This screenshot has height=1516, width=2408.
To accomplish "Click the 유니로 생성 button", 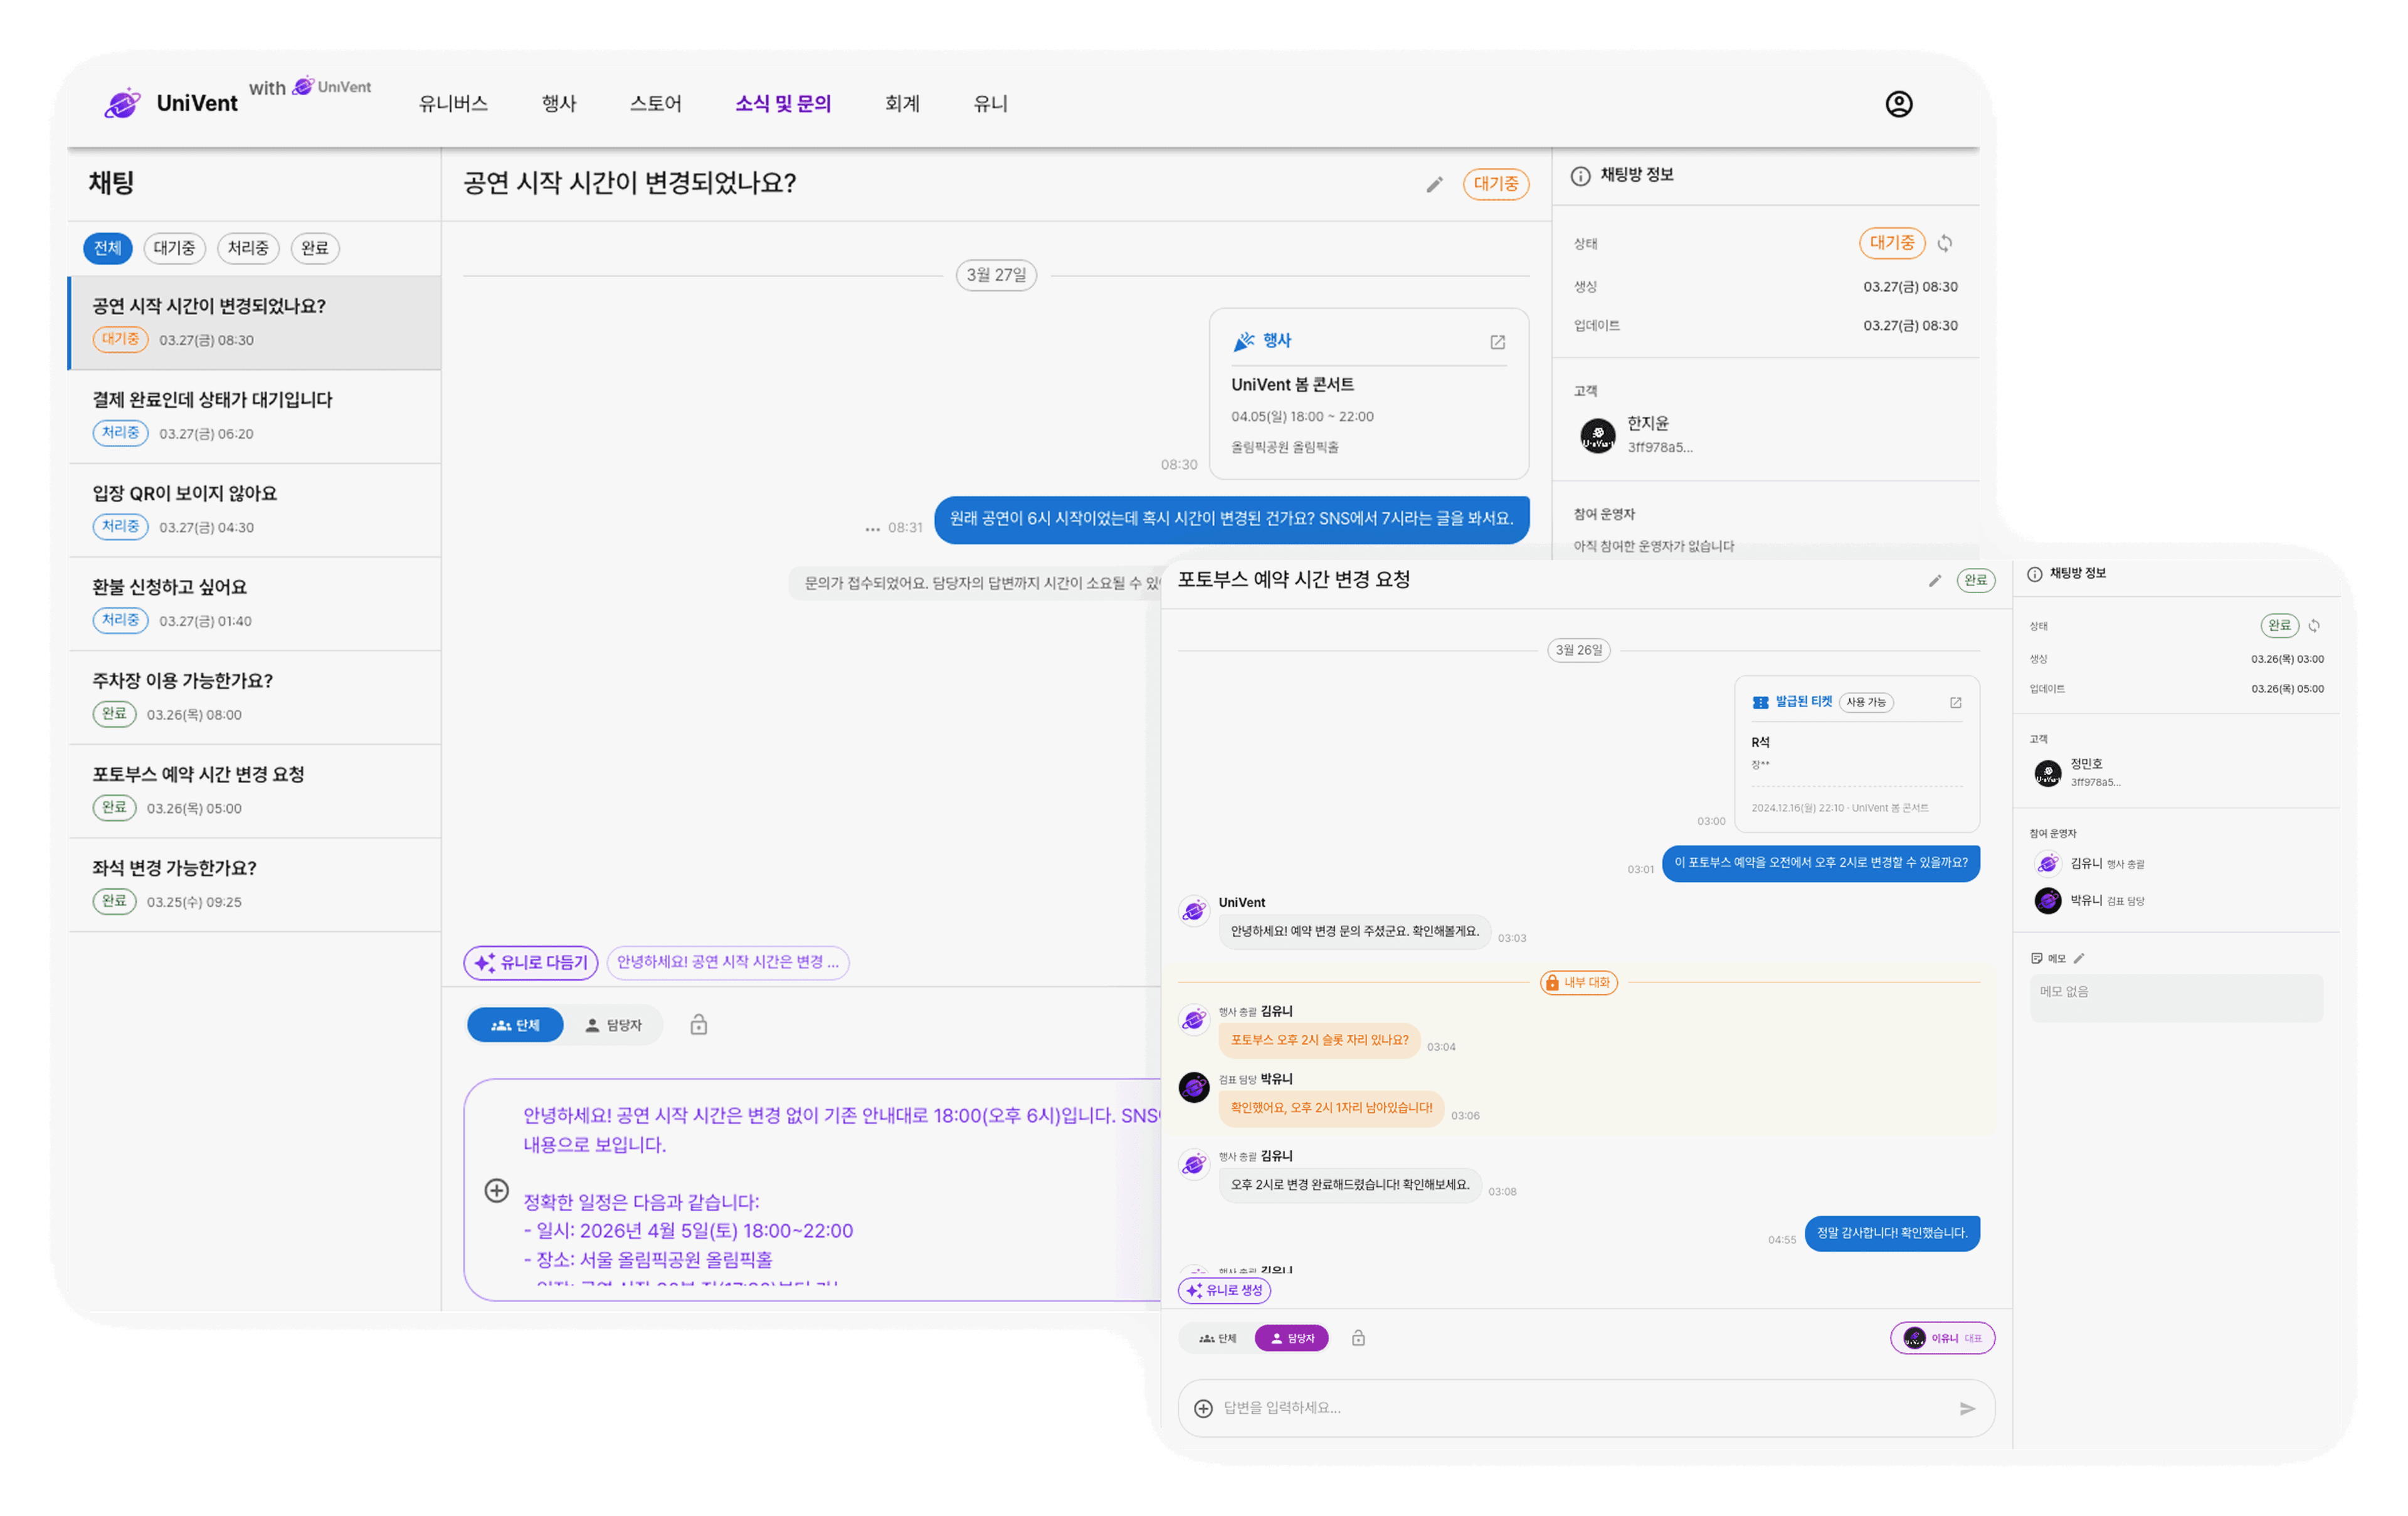I will point(1224,1290).
